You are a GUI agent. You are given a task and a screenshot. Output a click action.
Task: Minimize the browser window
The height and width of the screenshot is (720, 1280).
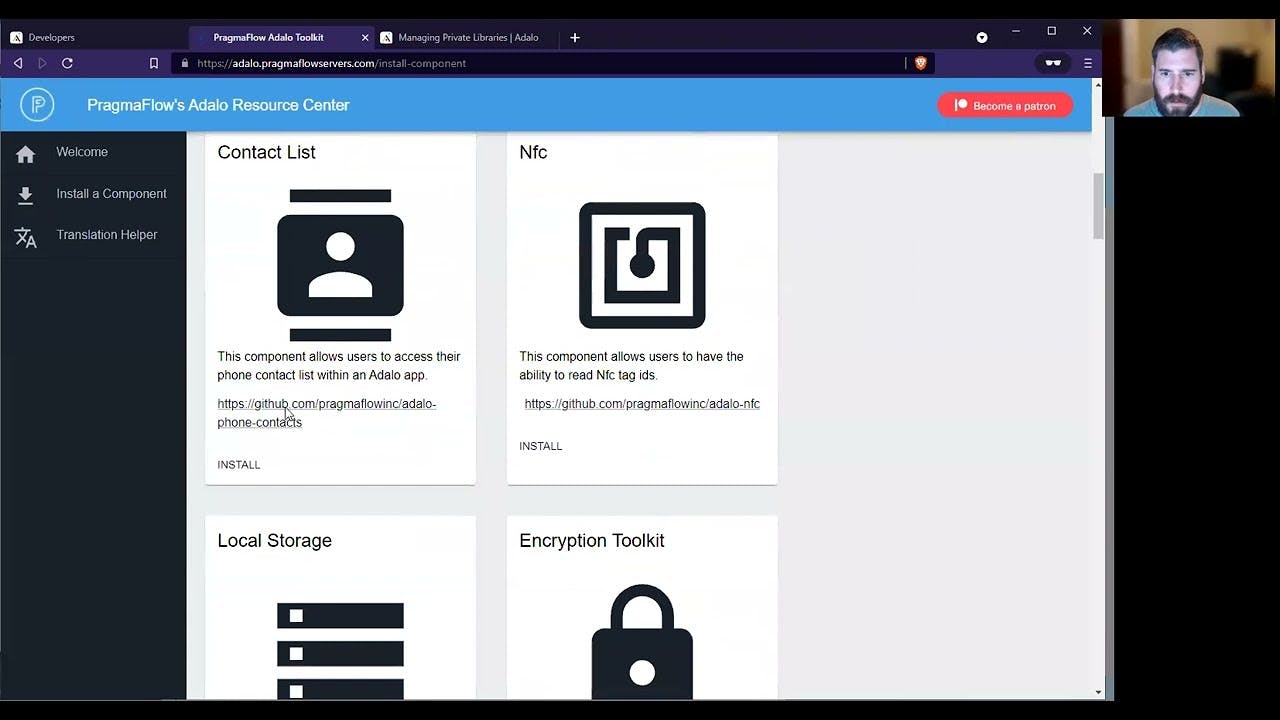[1016, 31]
